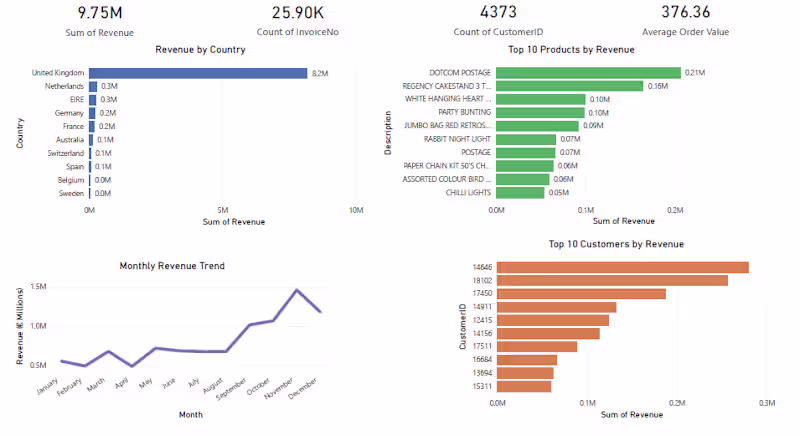Select the 4373 Count of CustomerID card
Viewport: 800px width, 436px height.
pyautogui.click(x=498, y=20)
